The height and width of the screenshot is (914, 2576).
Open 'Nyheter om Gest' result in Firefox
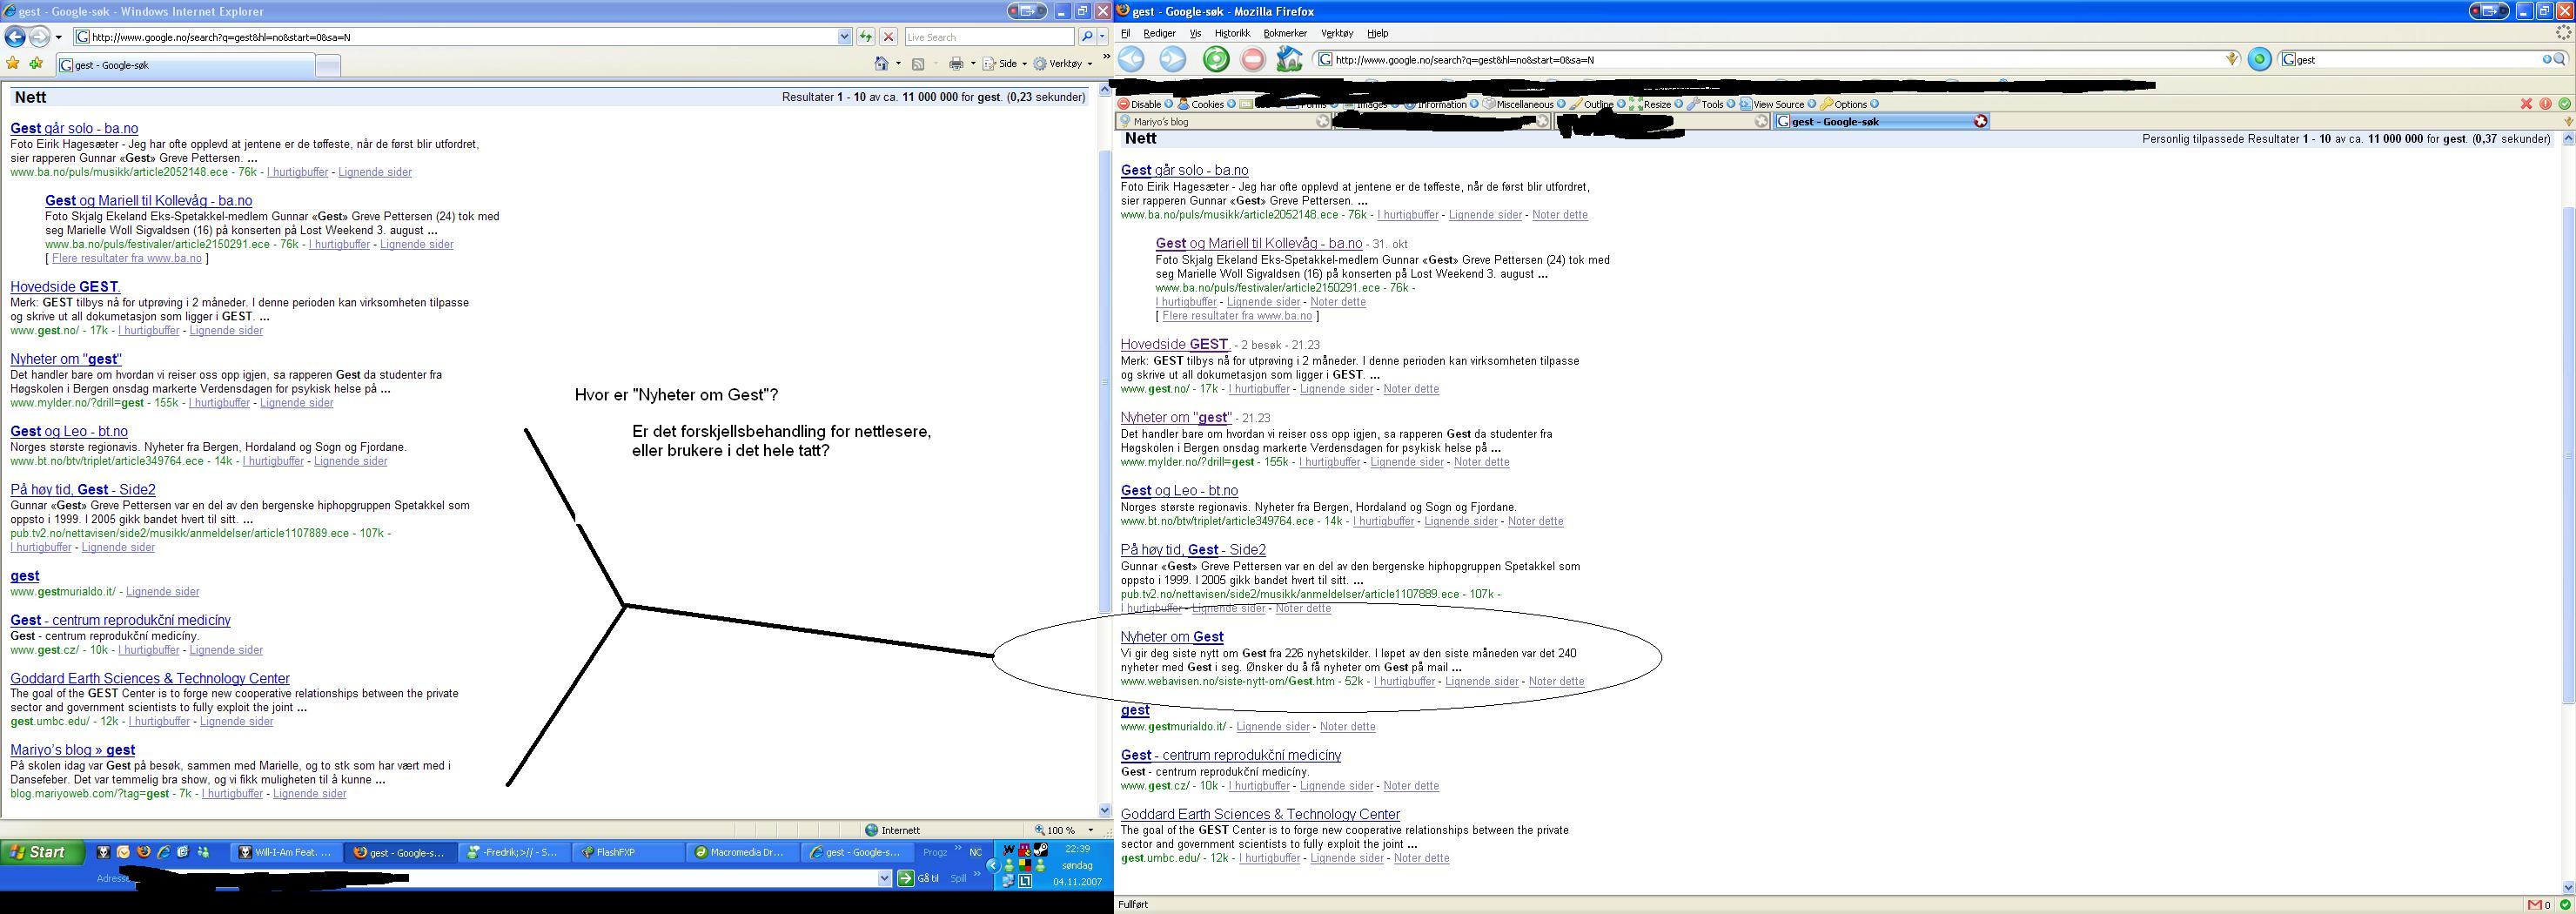1172,637
